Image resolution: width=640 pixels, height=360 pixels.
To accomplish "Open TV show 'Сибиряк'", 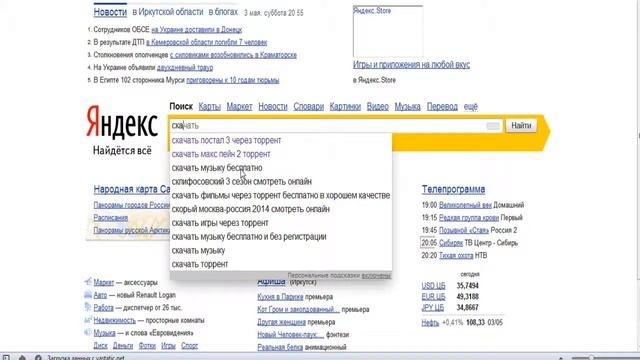I will click(x=451, y=243).
